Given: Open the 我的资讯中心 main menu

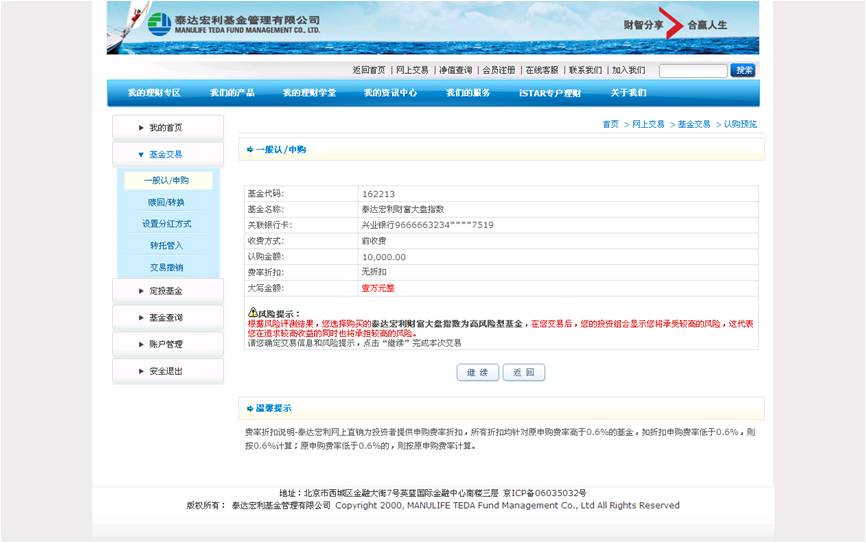Looking at the screenshot, I should coord(390,93).
